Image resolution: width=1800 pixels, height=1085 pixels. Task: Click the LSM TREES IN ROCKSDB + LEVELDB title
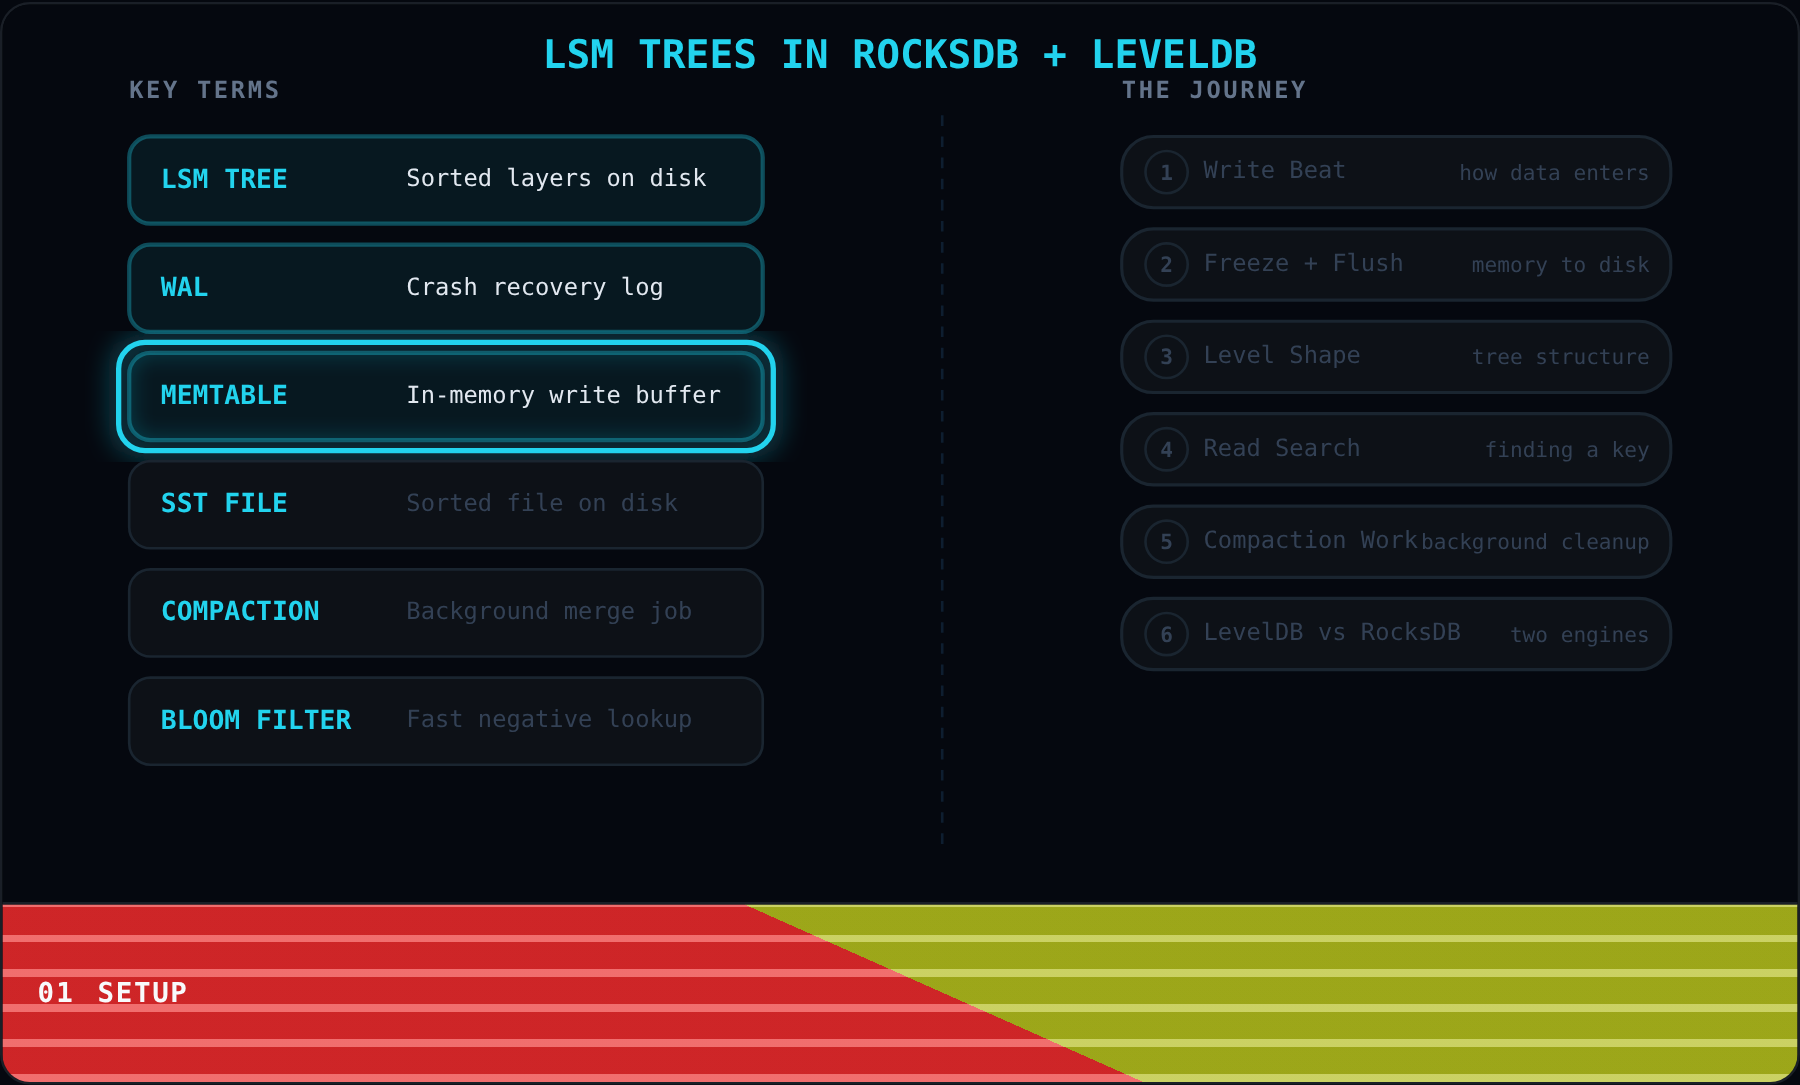click(900, 54)
